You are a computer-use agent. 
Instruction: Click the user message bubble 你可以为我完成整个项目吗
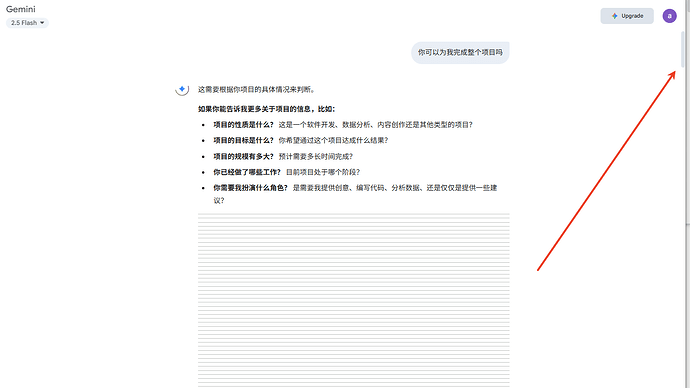pyautogui.click(x=460, y=52)
